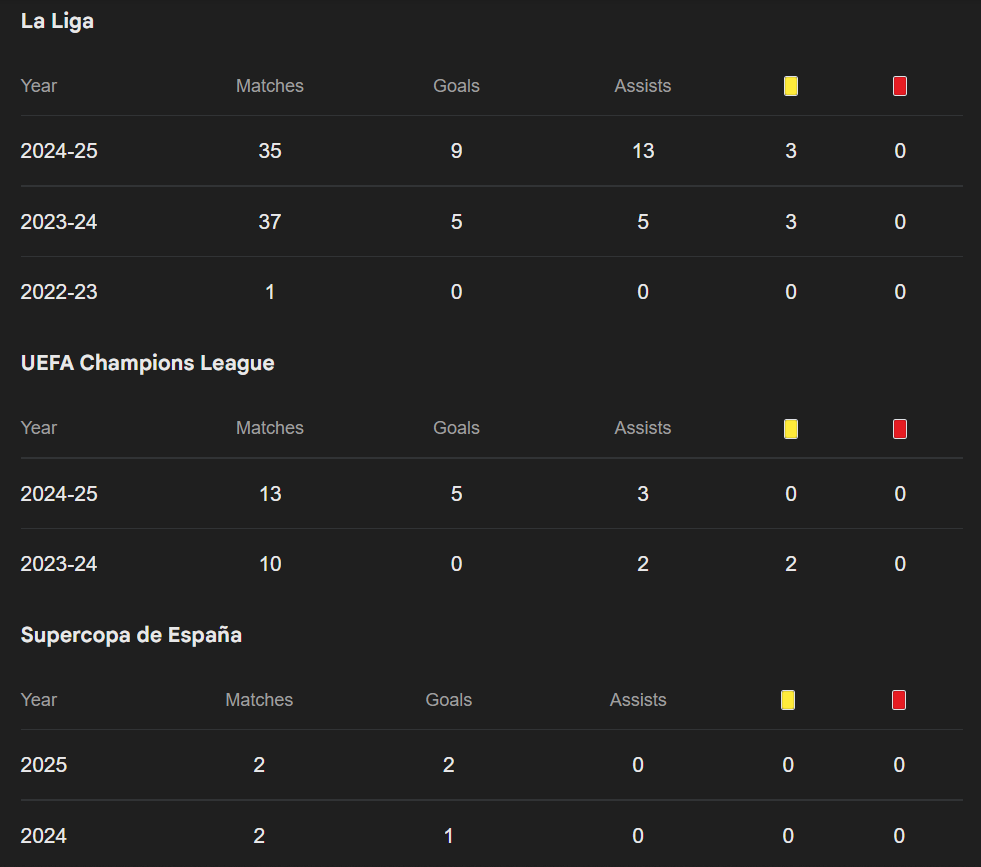
Task: Select the 2024 Supercopa year label
Action: [44, 836]
